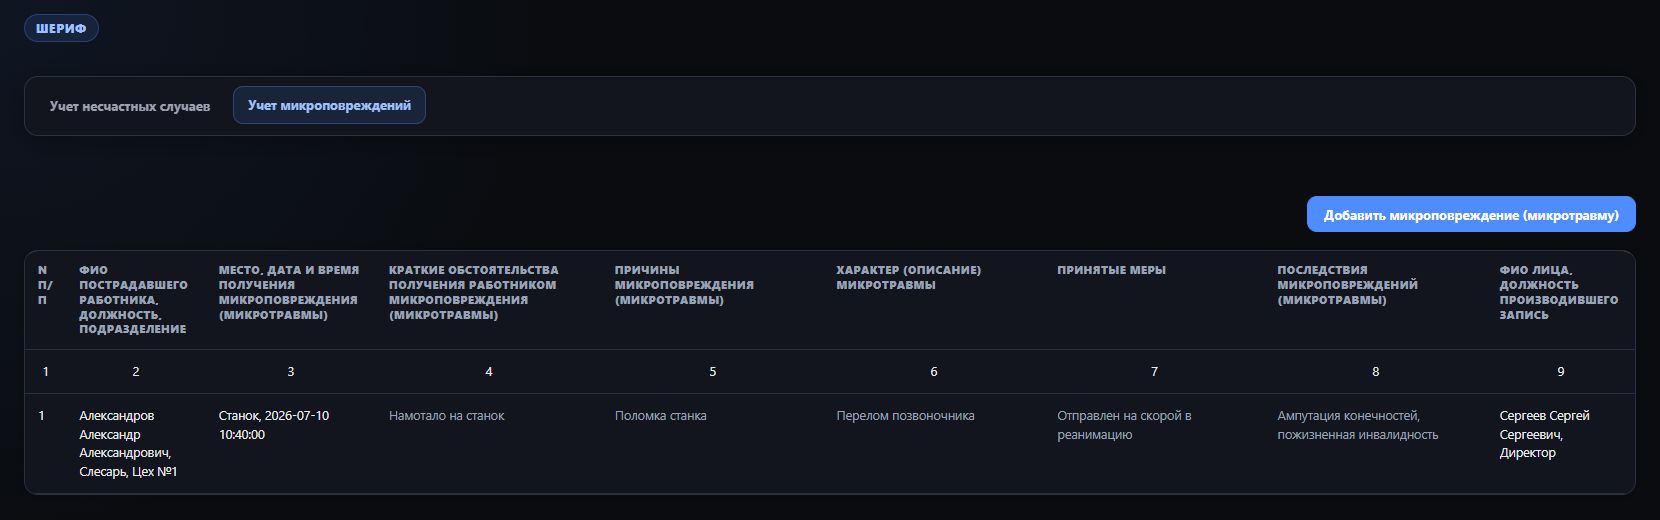This screenshot has height=520, width=1660.
Task: Click the N П/П column header
Action: pos(45,285)
